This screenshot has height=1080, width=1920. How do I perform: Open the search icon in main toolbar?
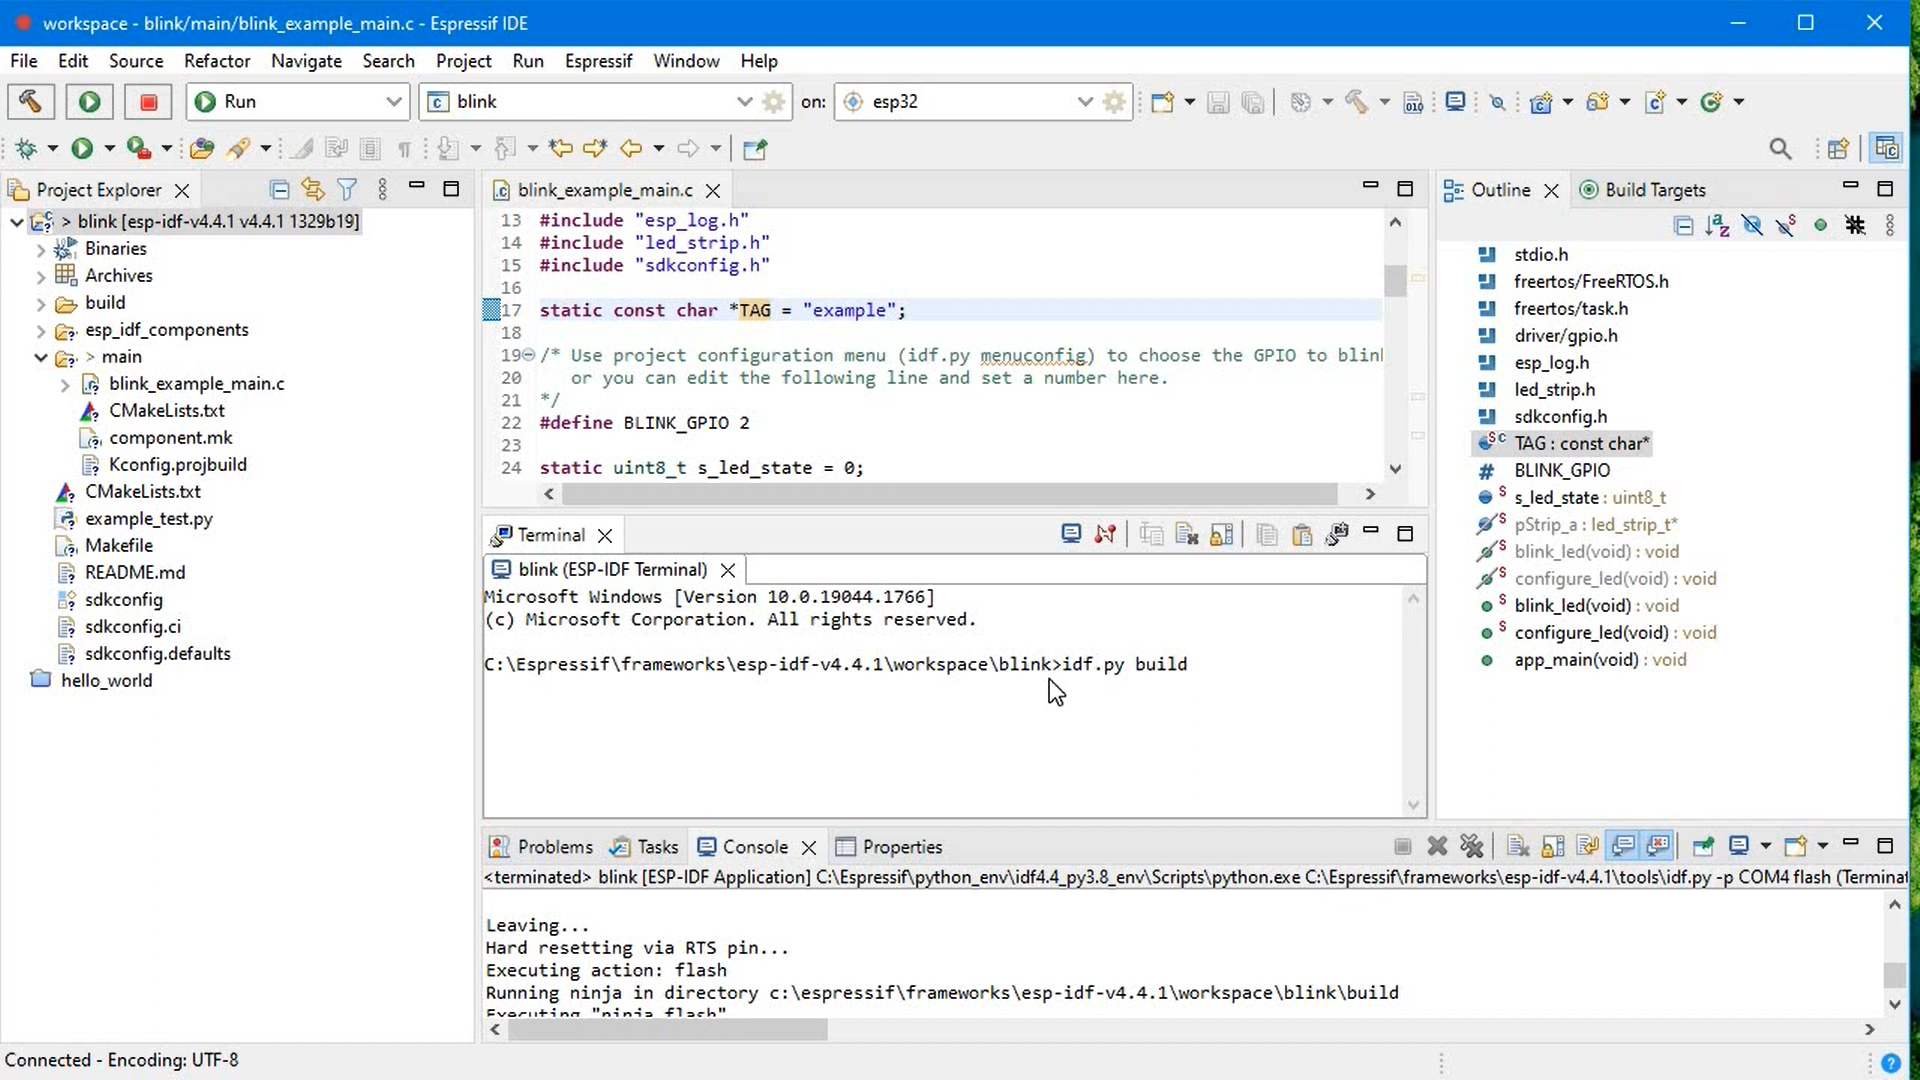tap(1781, 148)
